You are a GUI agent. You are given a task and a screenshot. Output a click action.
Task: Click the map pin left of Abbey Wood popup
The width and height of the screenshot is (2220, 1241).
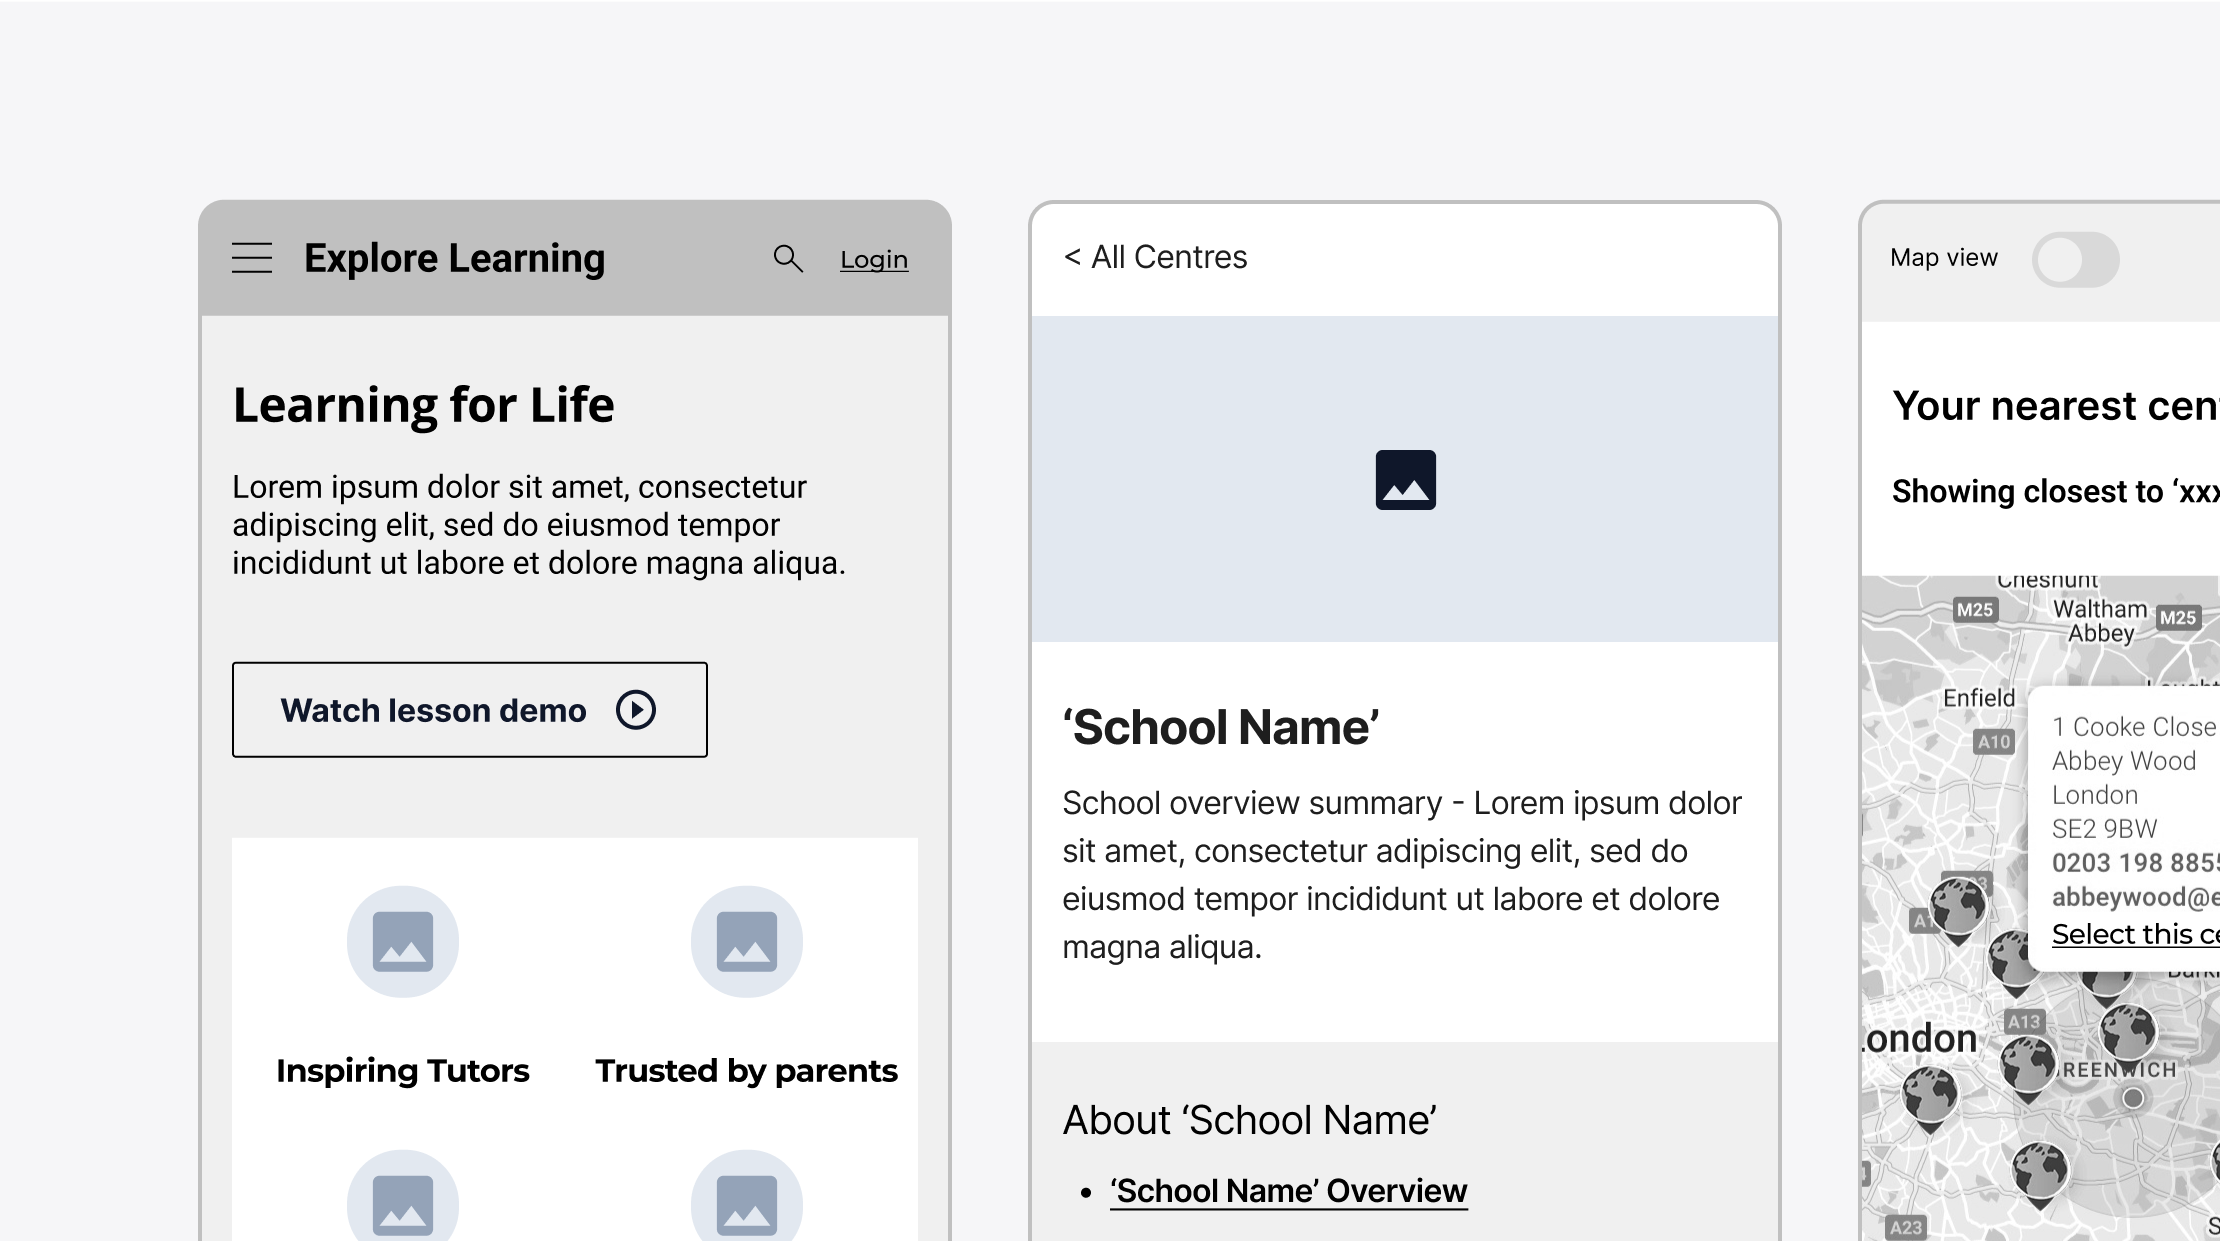click(1957, 906)
